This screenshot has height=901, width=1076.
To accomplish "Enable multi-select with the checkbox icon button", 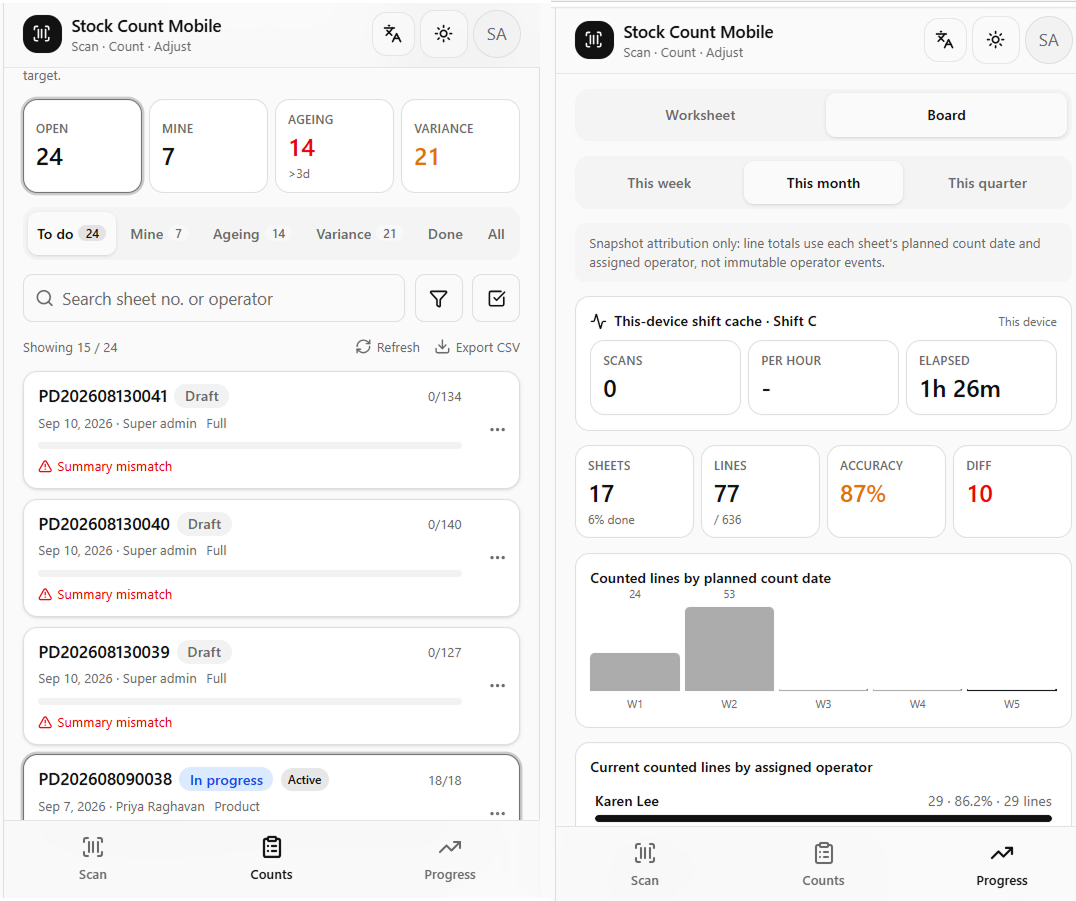I will (x=496, y=299).
